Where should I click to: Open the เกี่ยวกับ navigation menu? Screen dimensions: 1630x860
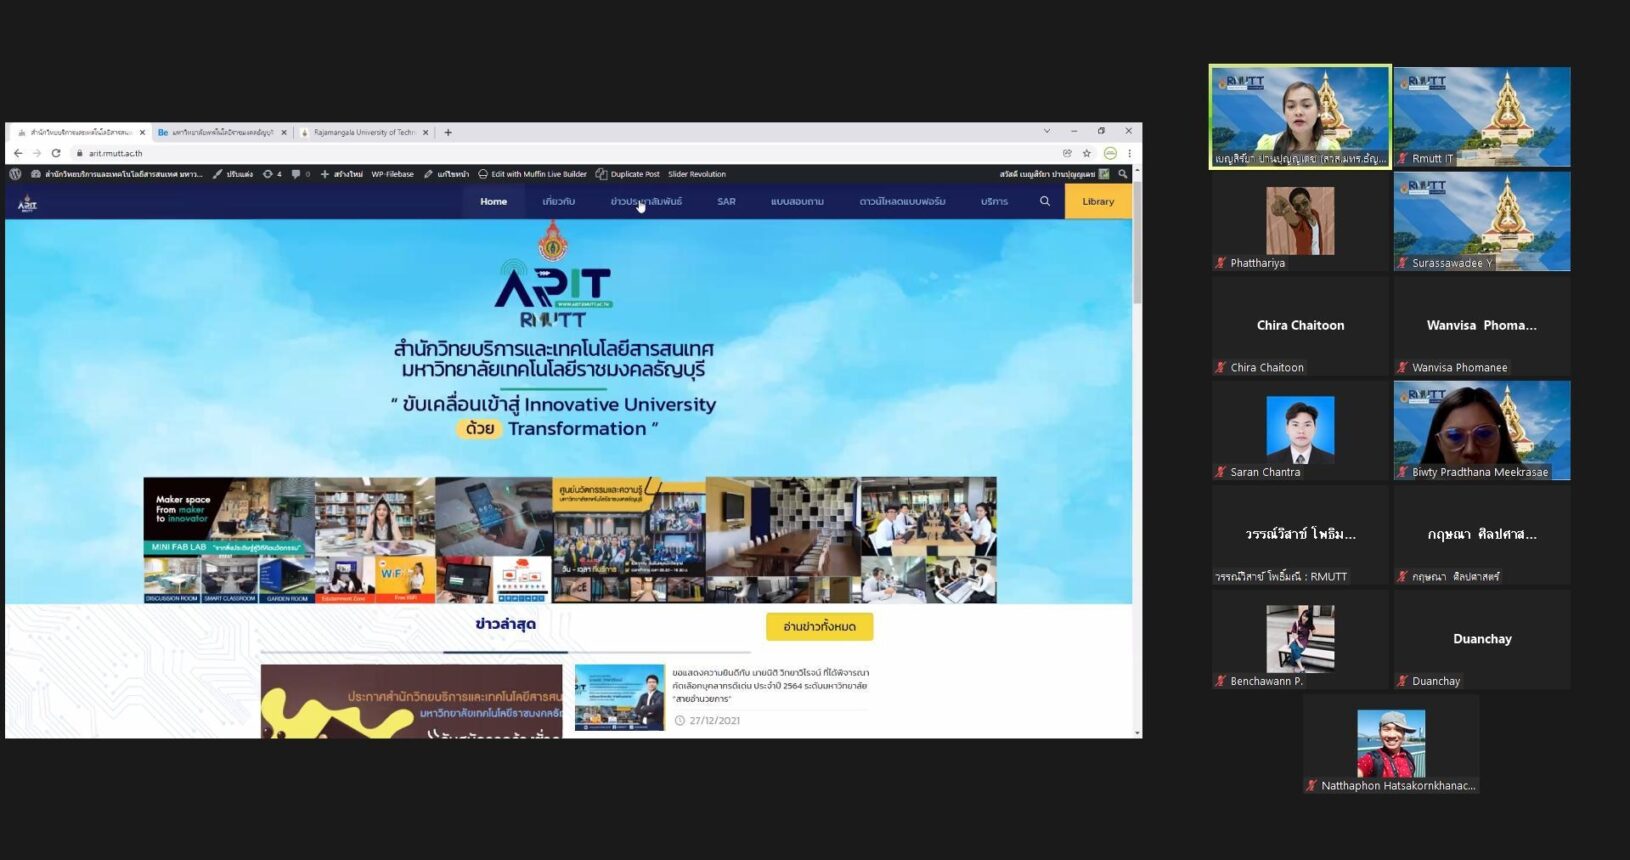click(x=558, y=201)
